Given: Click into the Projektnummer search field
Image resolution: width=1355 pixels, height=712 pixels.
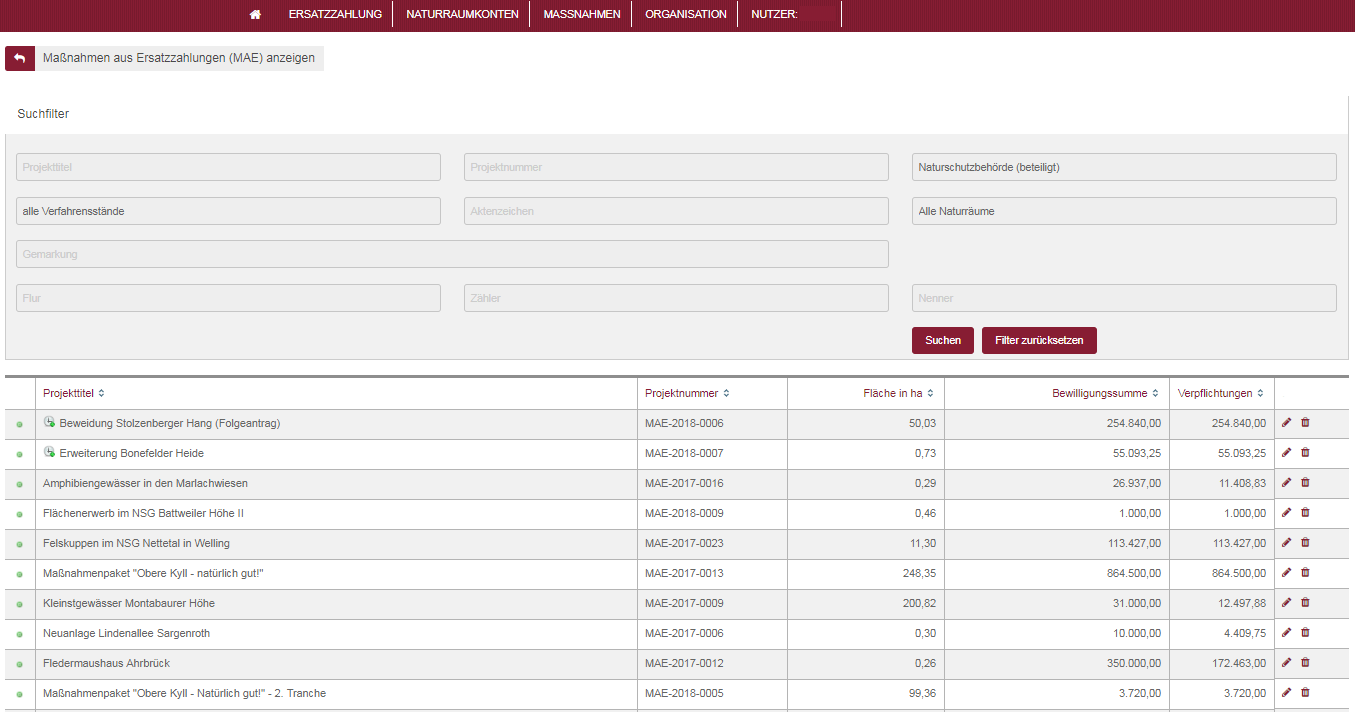Looking at the screenshot, I should click(676, 167).
